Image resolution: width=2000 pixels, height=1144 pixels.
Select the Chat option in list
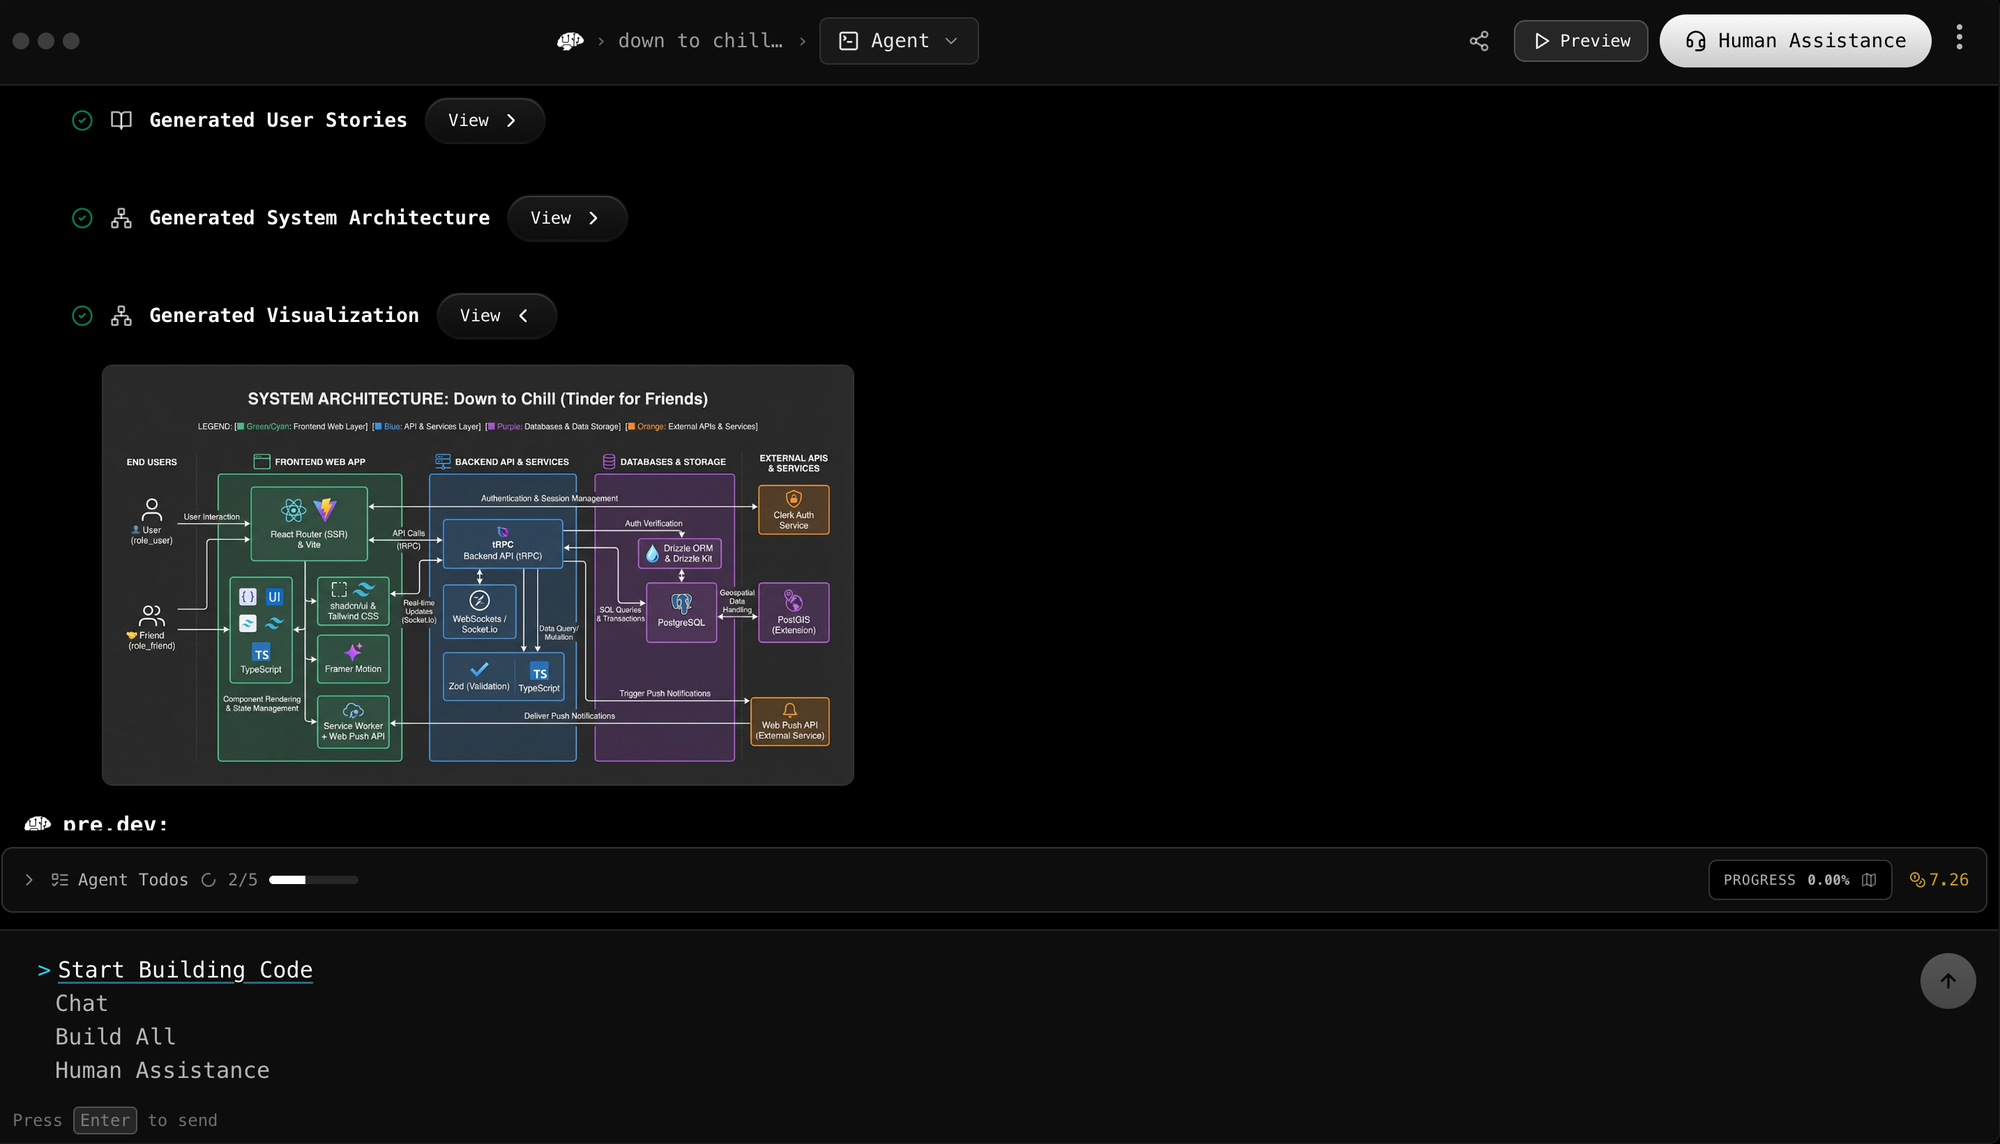point(81,1003)
